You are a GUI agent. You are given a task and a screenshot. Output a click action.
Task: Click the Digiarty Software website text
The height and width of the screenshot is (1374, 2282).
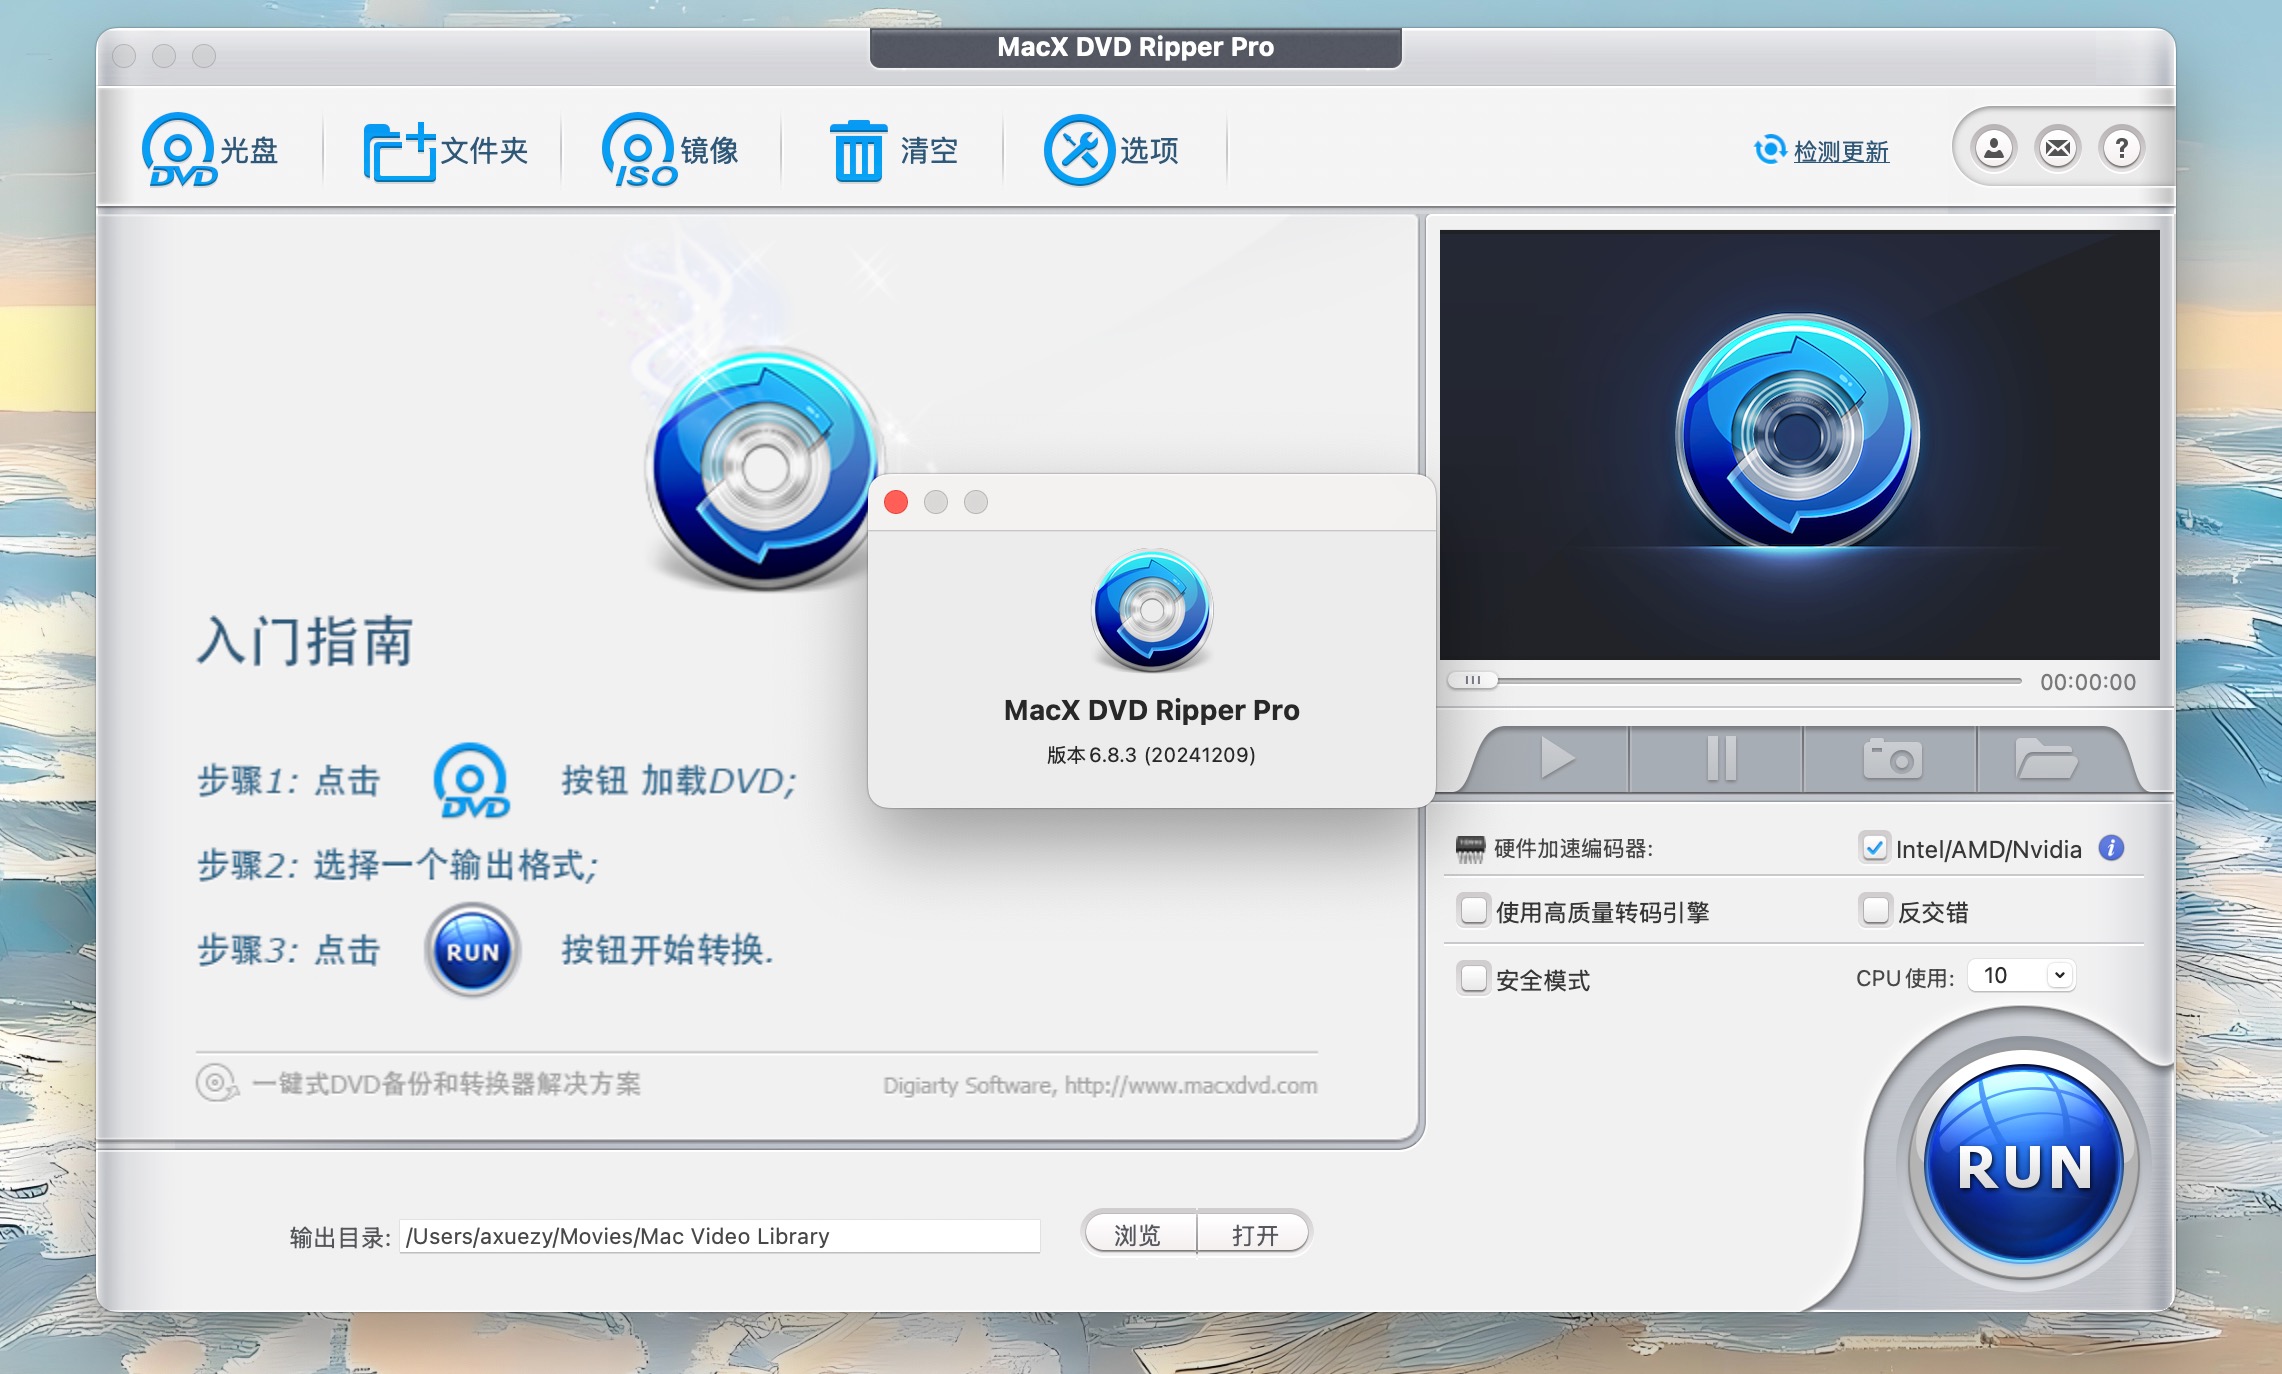tap(1100, 1085)
